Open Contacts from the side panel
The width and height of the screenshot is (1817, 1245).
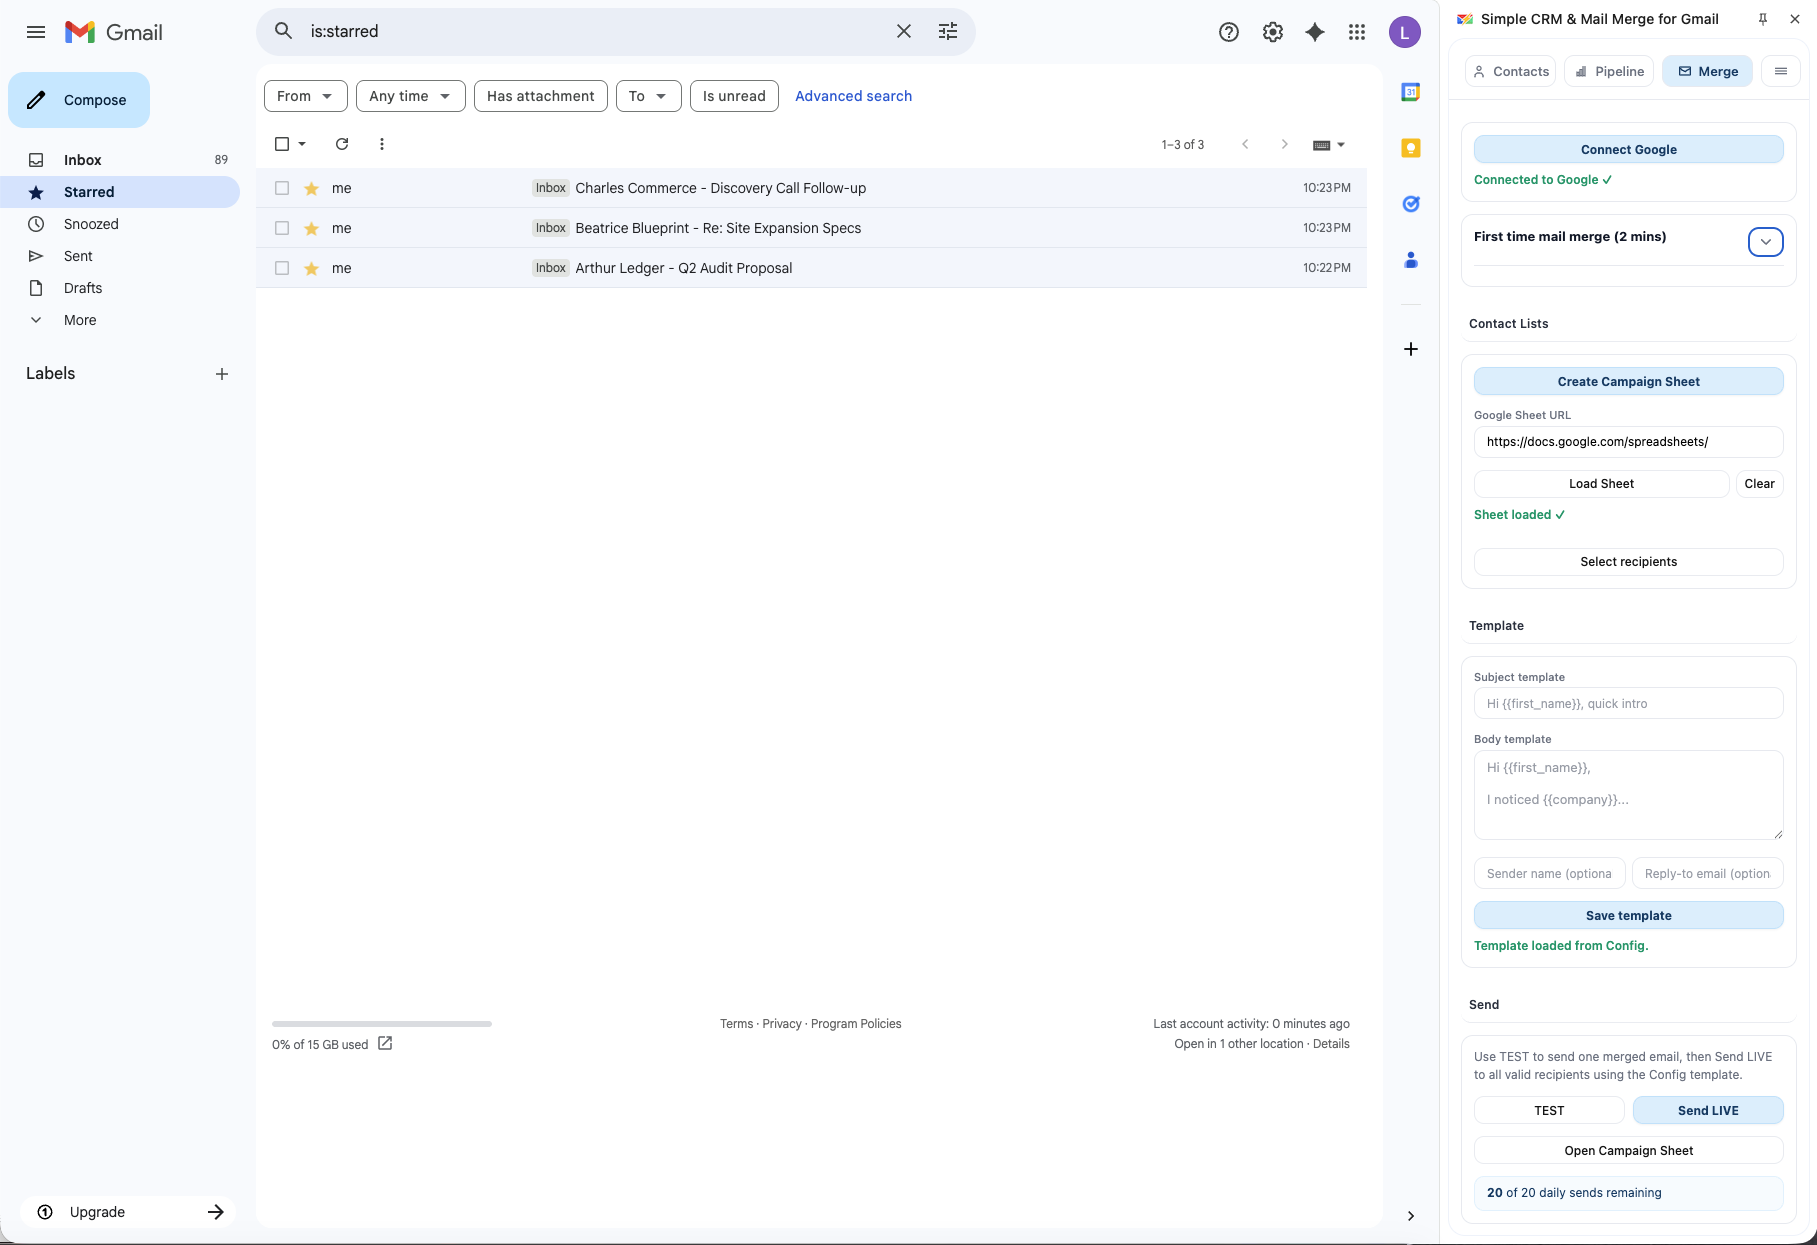[1410, 260]
